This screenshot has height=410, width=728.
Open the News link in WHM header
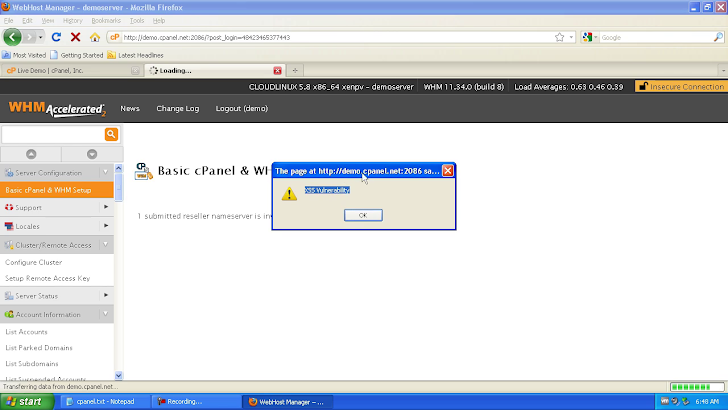pos(130,108)
